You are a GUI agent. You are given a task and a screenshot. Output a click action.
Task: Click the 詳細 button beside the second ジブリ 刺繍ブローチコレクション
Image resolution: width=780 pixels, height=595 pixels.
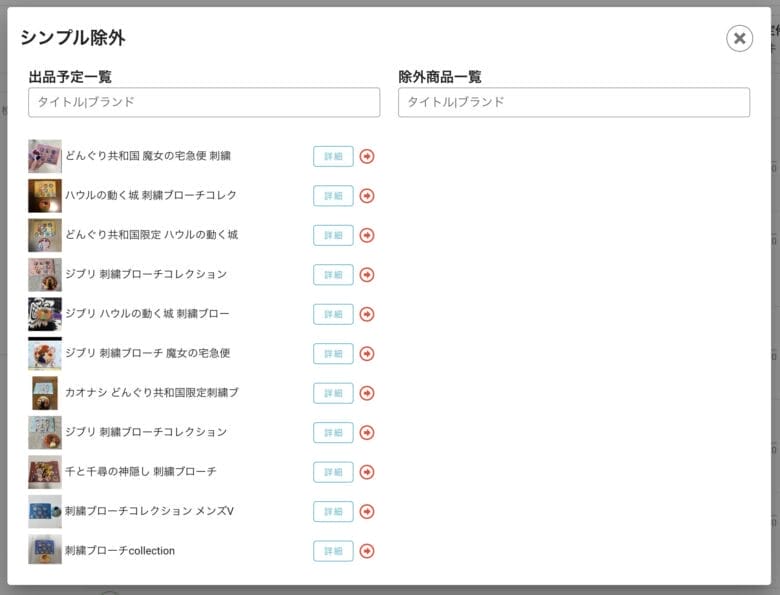pyautogui.click(x=333, y=432)
